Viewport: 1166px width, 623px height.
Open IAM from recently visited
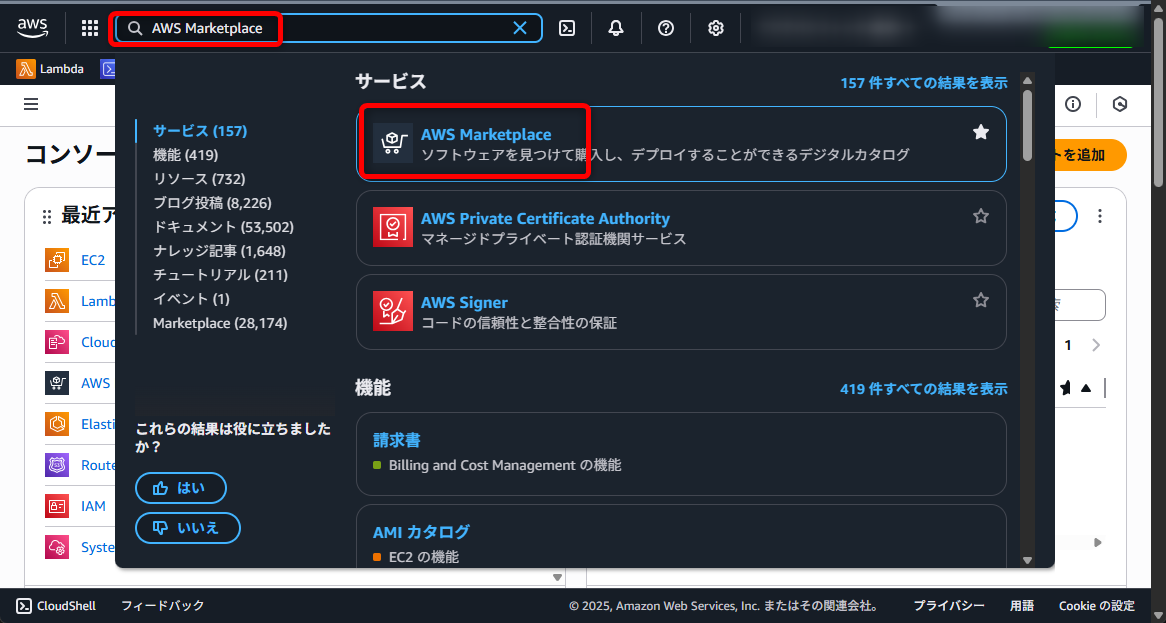[x=93, y=506]
